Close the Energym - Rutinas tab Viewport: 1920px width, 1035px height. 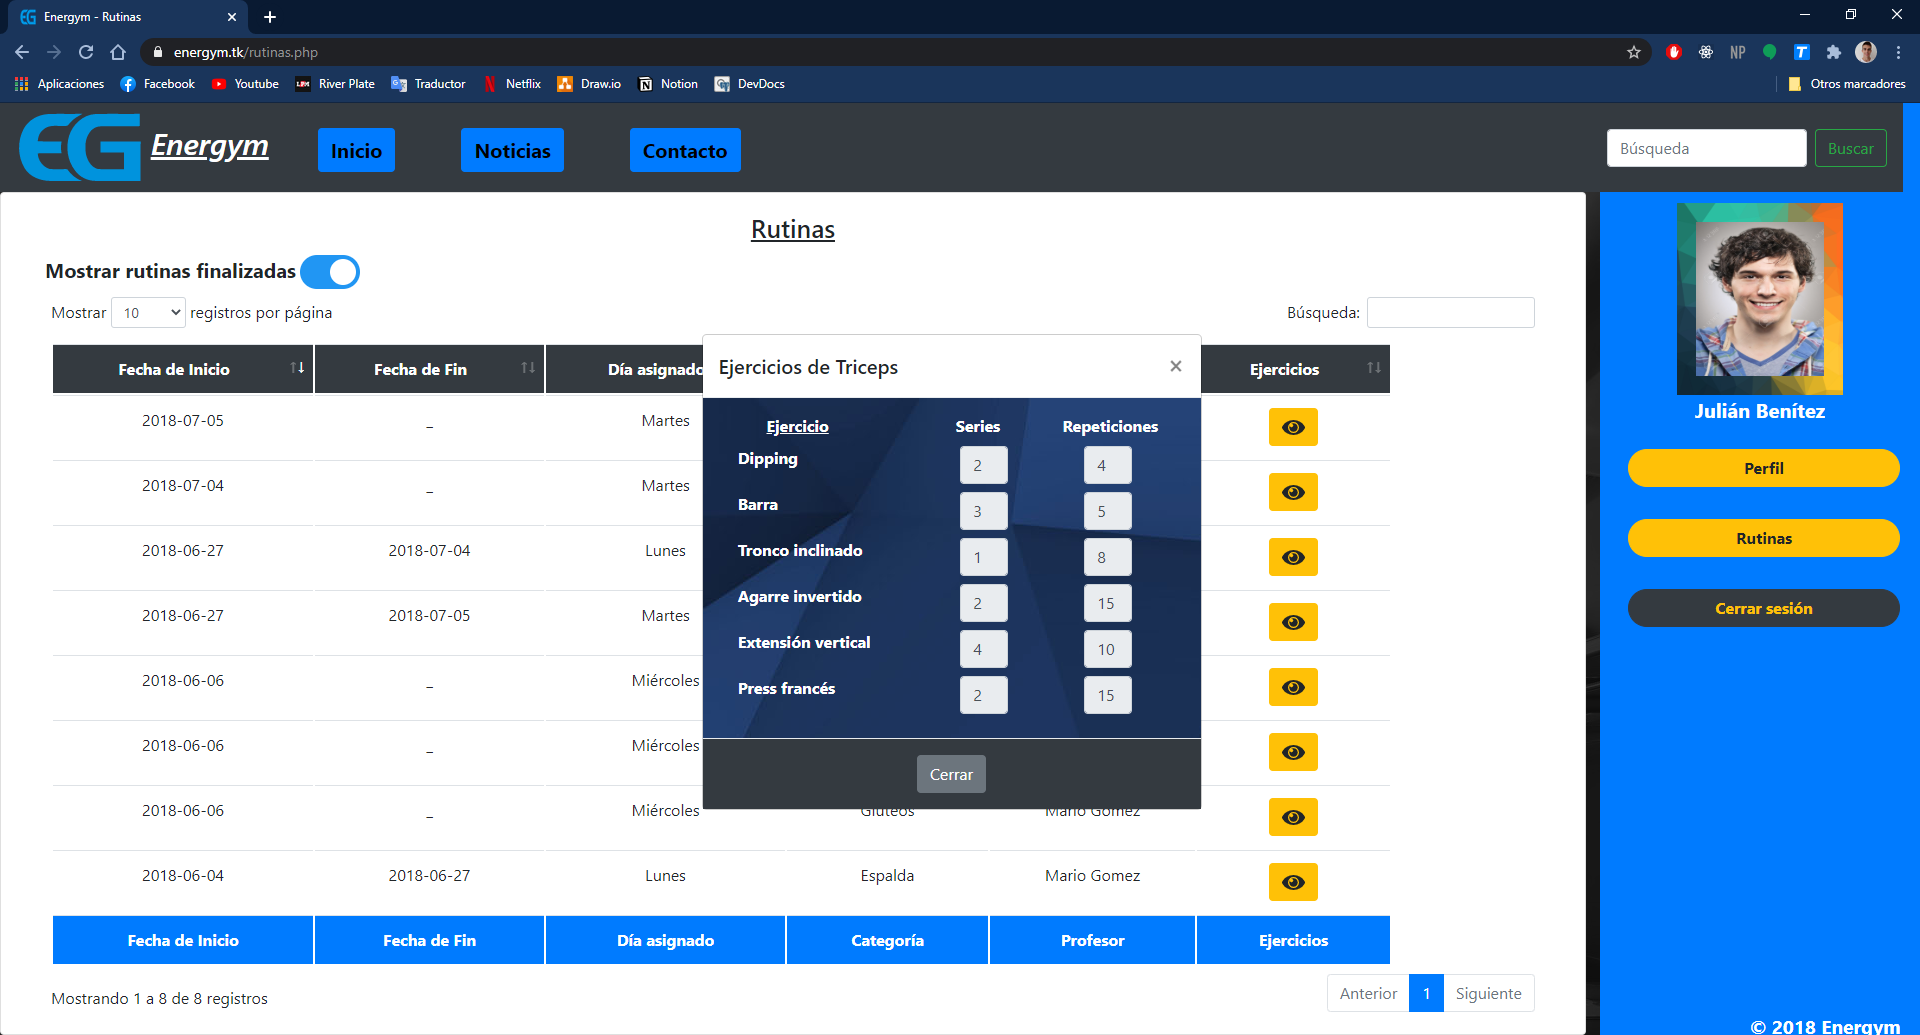pyautogui.click(x=232, y=17)
